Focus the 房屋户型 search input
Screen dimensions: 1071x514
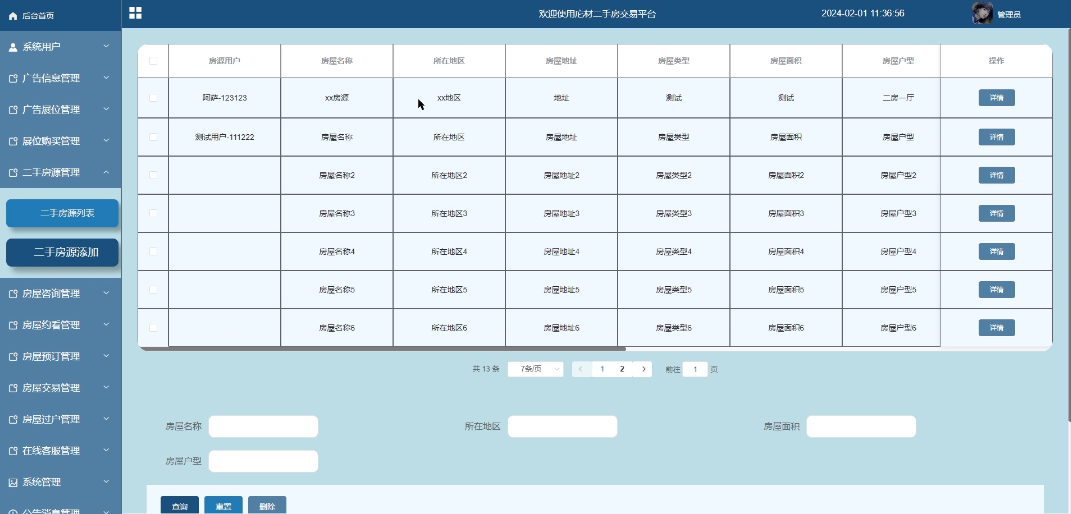point(263,461)
